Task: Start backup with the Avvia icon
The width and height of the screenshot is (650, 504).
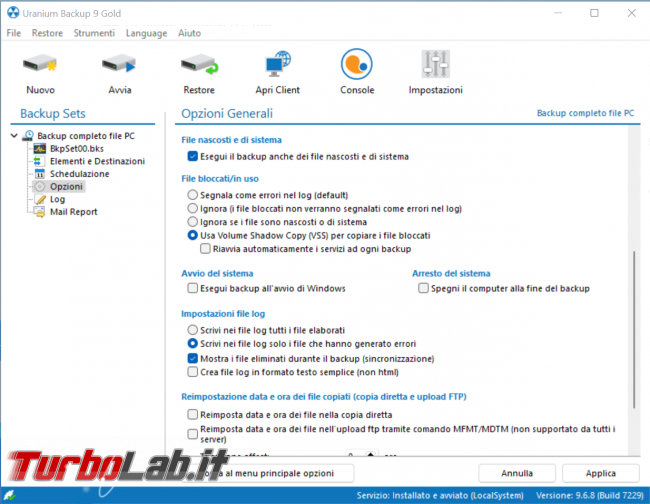Action: coord(119,64)
